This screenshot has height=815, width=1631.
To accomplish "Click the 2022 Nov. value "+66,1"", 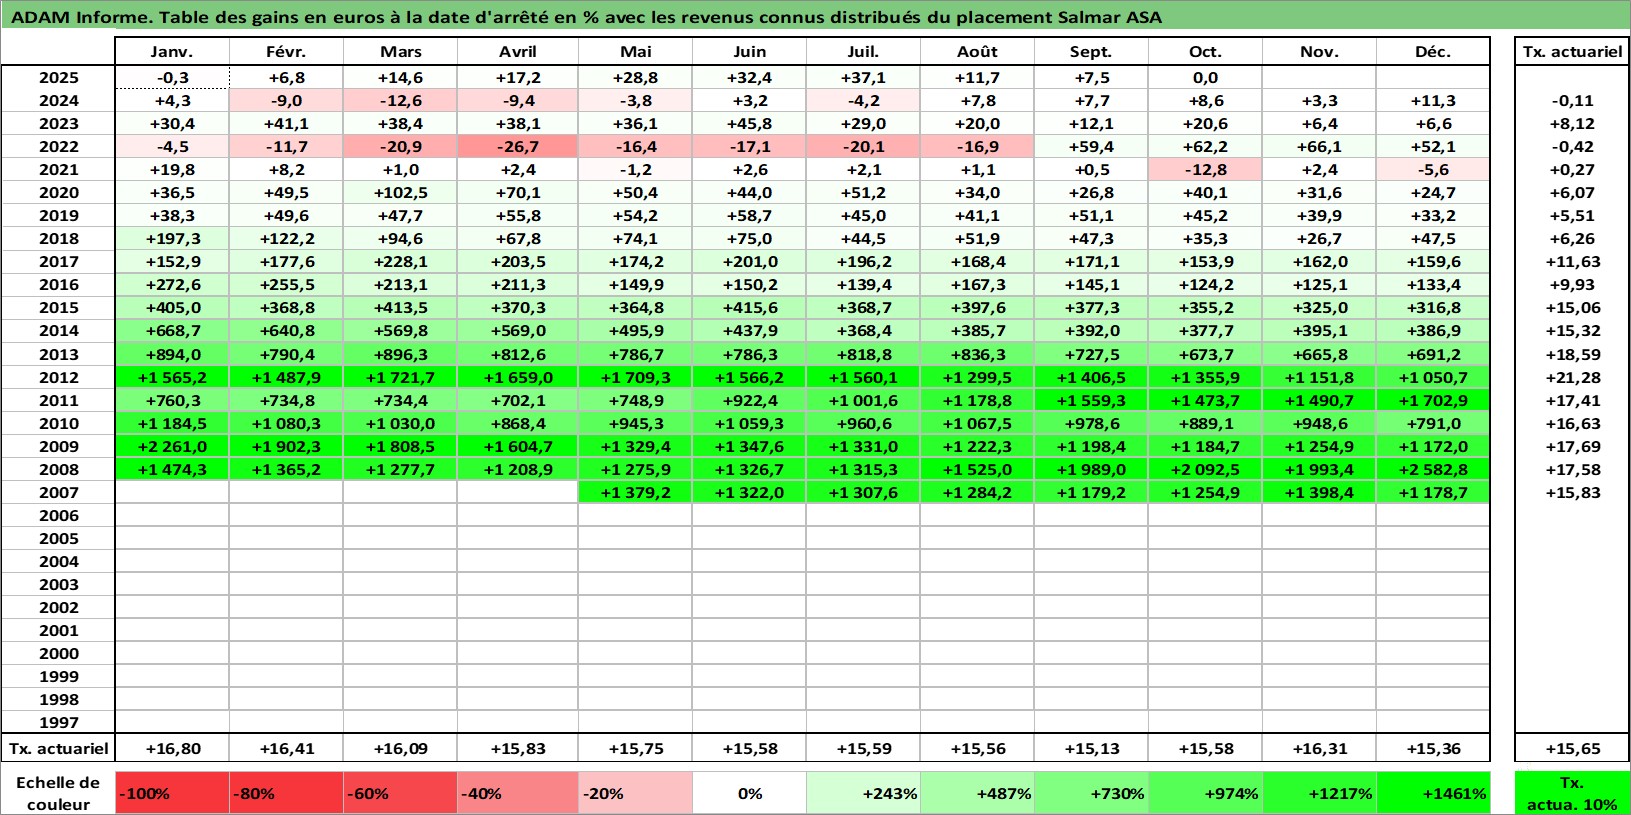I will pyautogui.click(x=1319, y=147).
